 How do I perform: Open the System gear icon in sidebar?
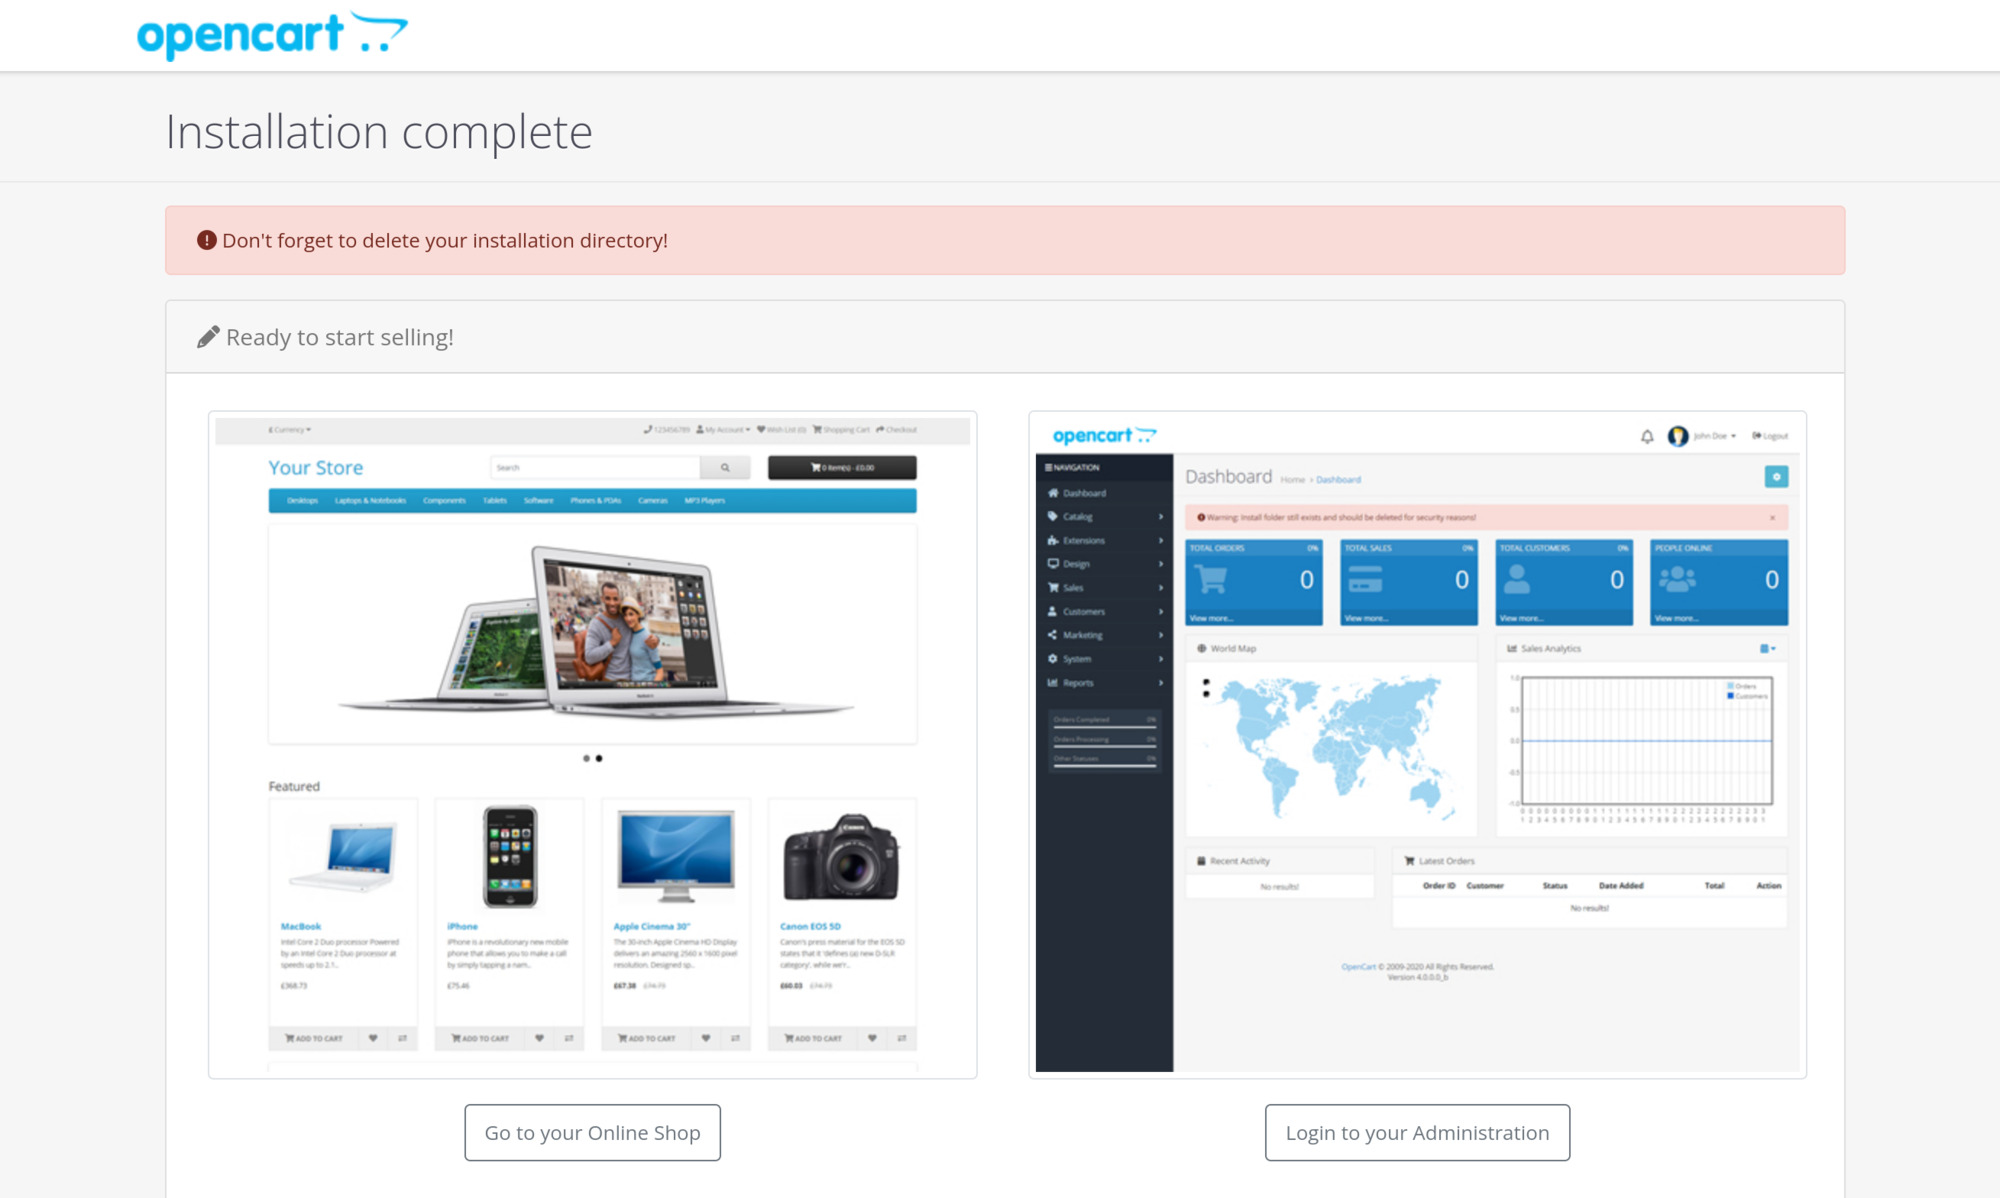[1053, 659]
